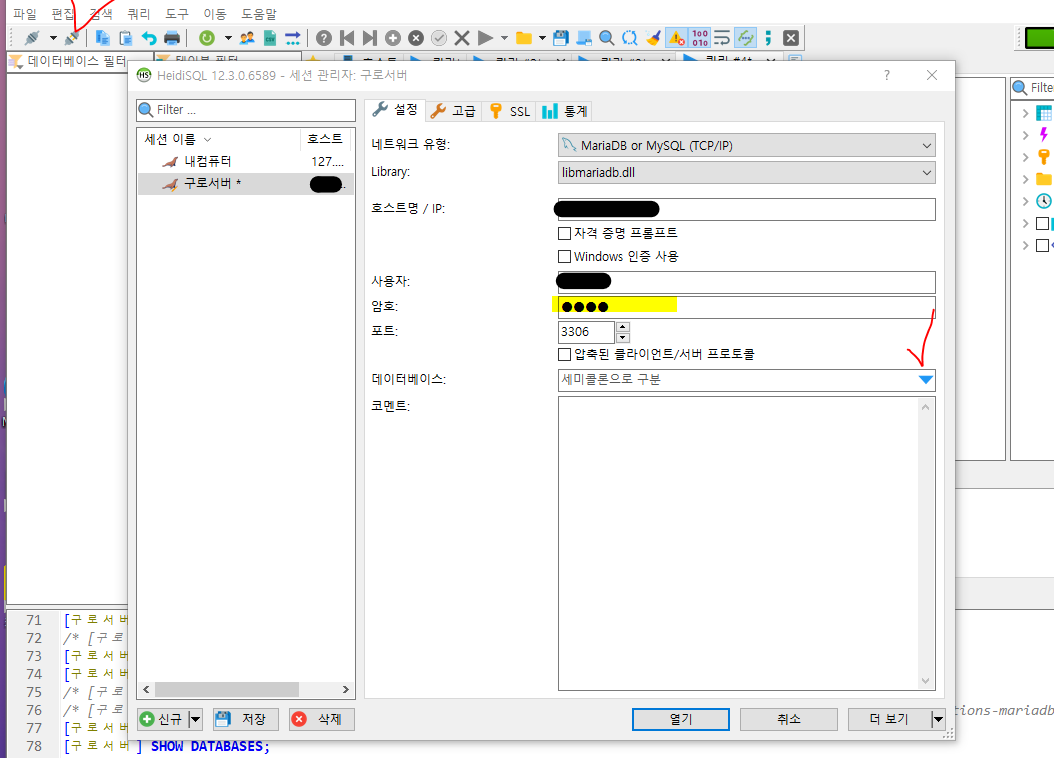
Task: Switch to the 통계 tab
Action: click(x=565, y=111)
